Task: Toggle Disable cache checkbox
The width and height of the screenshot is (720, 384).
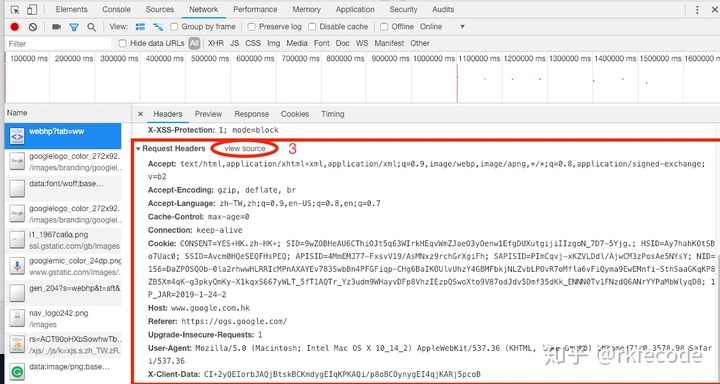Action: click(x=312, y=27)
